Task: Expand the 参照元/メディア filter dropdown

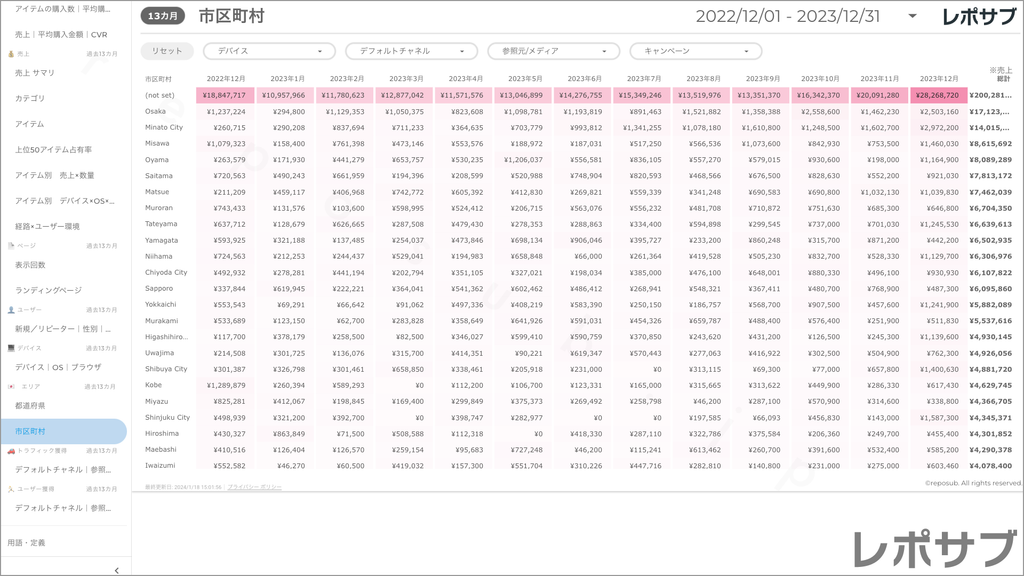Action: [553, 51]
